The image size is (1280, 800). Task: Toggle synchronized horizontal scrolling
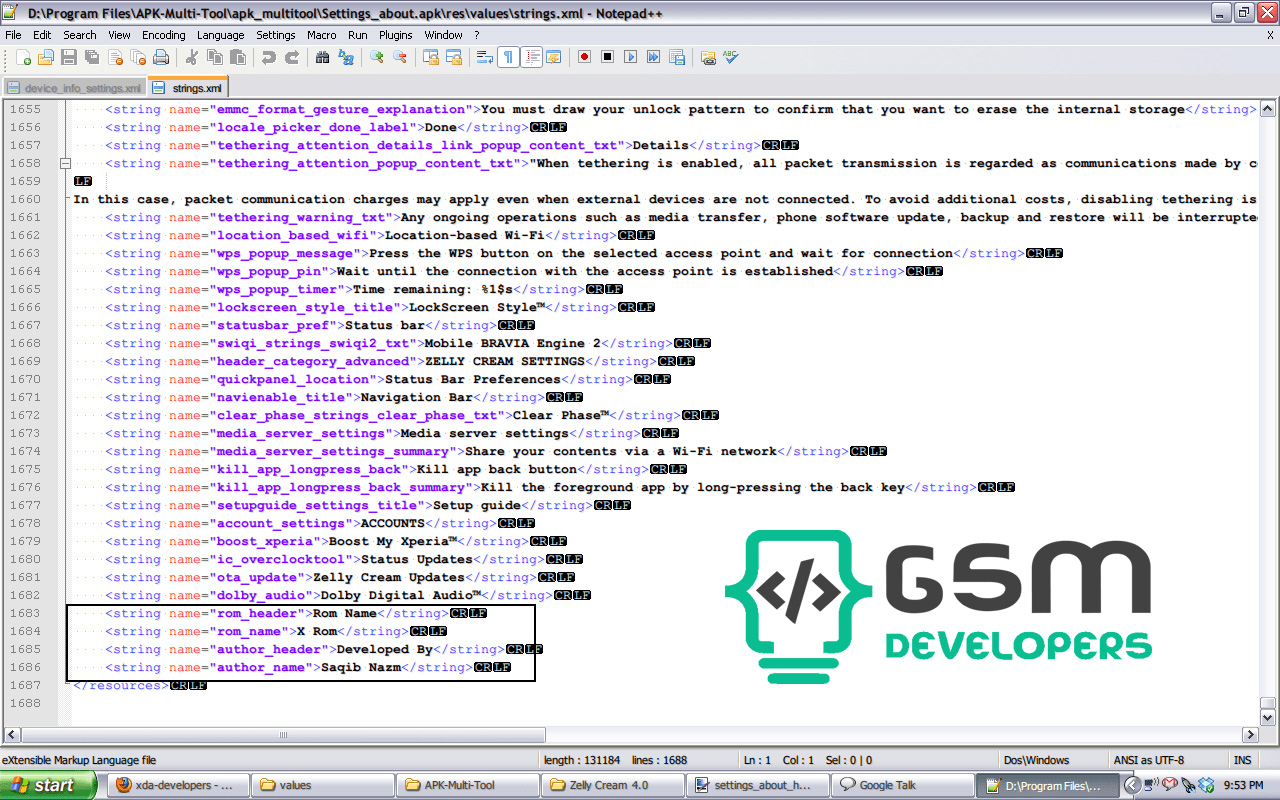(x=454, y=57)
